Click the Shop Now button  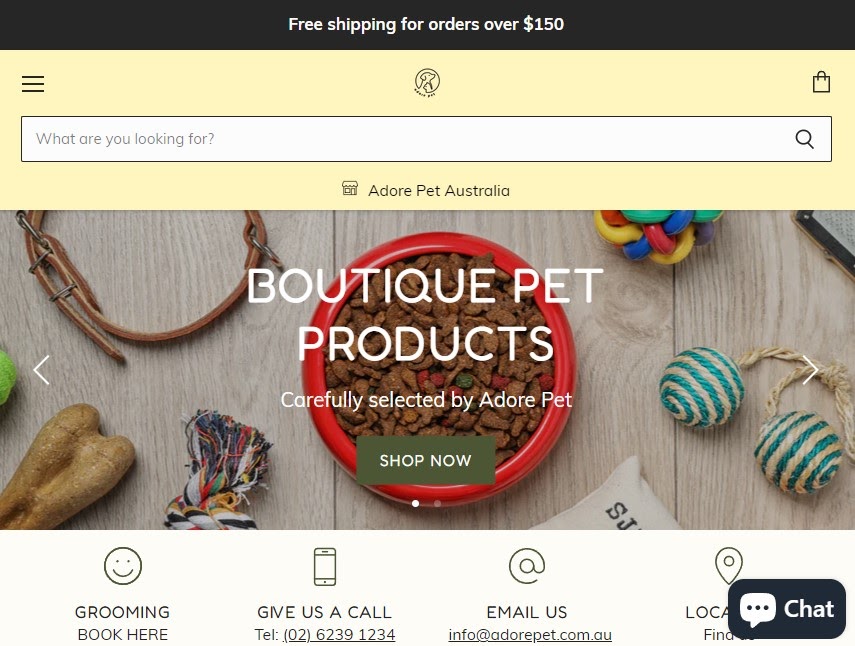click(x=426, y=460)
